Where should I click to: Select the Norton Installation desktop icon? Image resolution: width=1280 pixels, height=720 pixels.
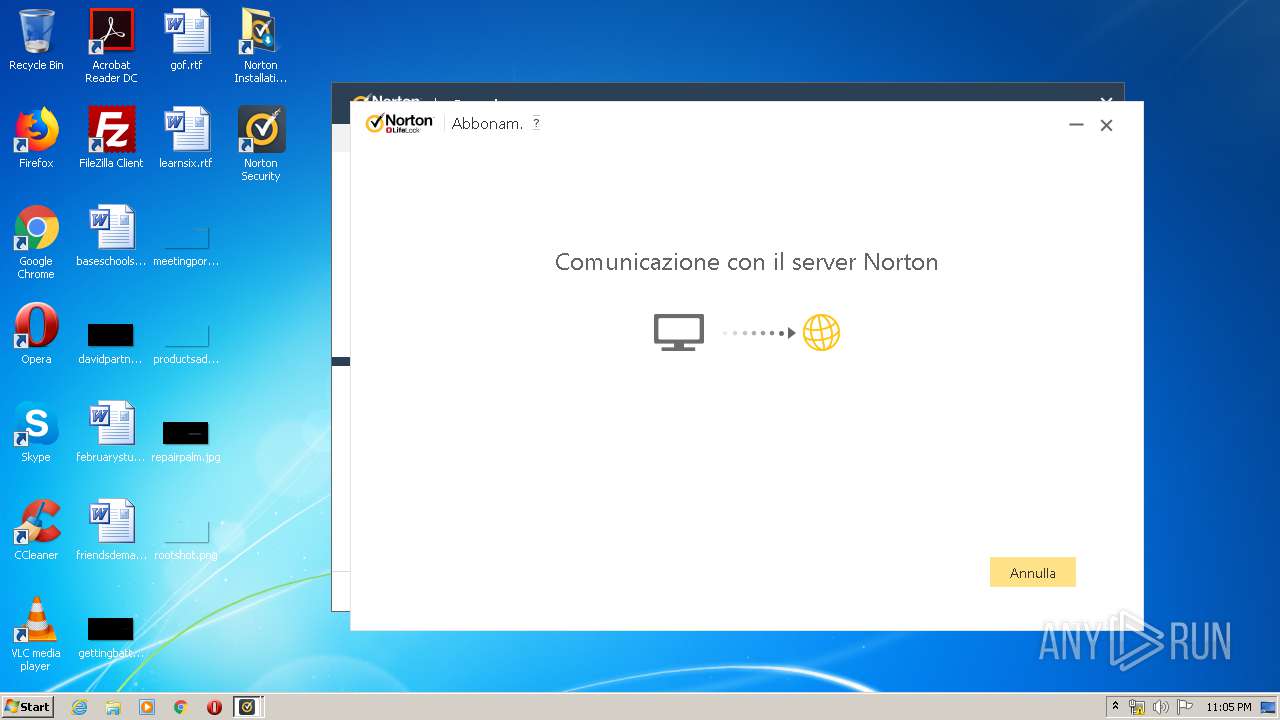[261, 46]
